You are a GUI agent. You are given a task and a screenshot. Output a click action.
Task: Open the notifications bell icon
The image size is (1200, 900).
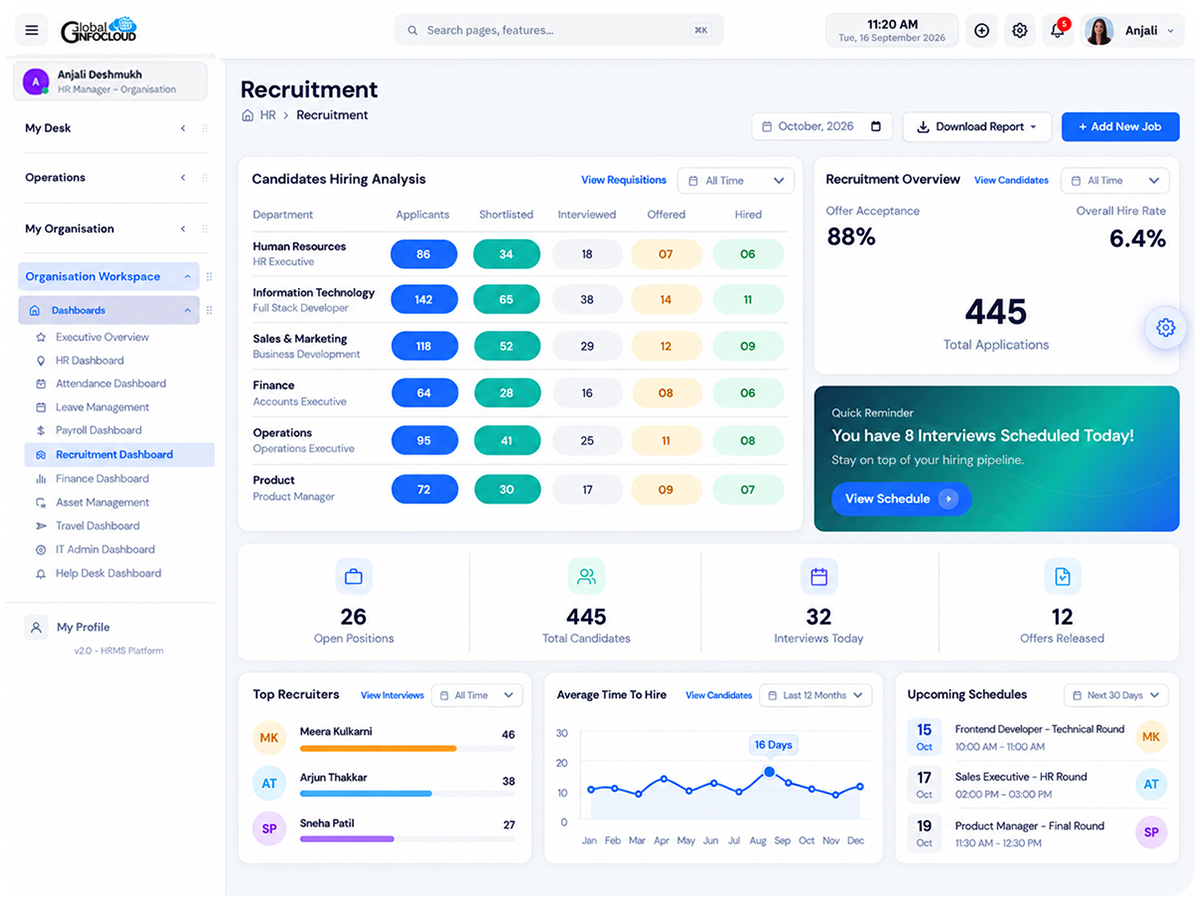point(1058,31)
